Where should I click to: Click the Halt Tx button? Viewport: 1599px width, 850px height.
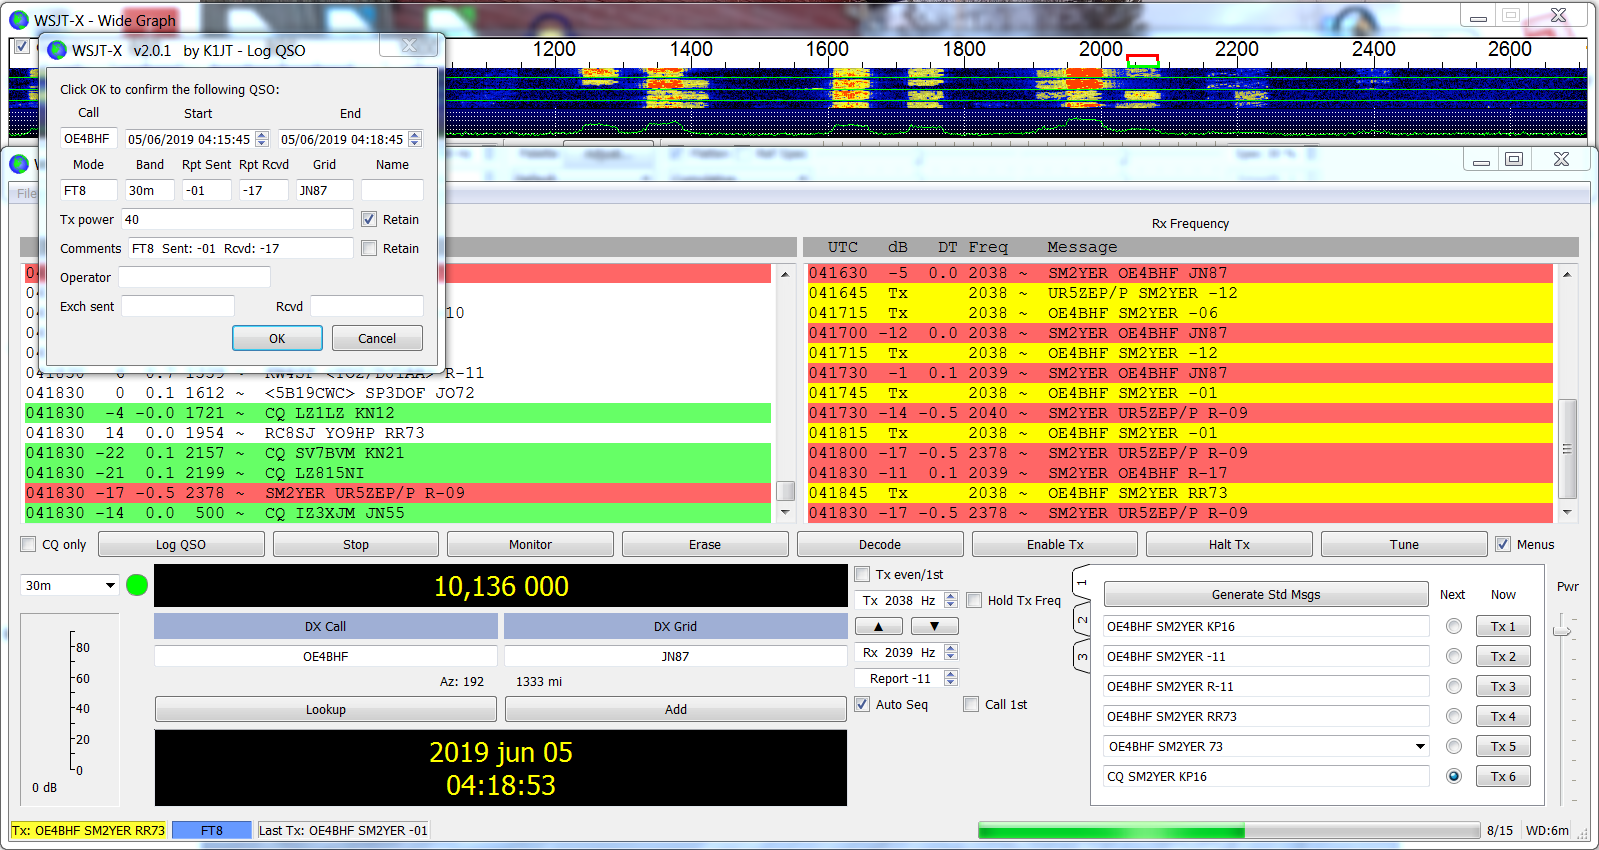(1229, 544)
